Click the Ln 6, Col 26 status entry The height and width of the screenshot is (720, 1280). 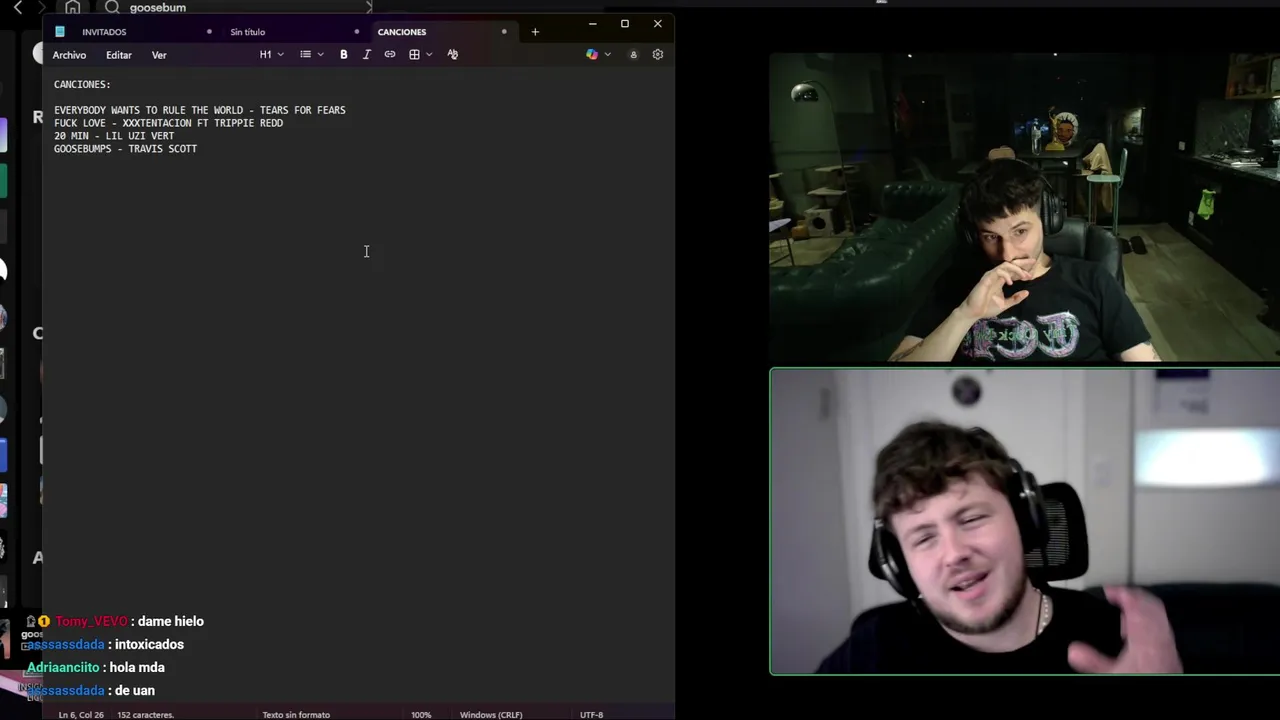[81, 715]
